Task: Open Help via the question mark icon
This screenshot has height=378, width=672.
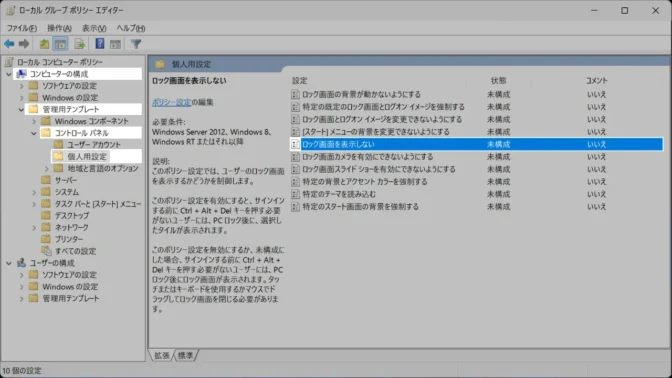Action: pyautogui.click(x=99, y=44)
